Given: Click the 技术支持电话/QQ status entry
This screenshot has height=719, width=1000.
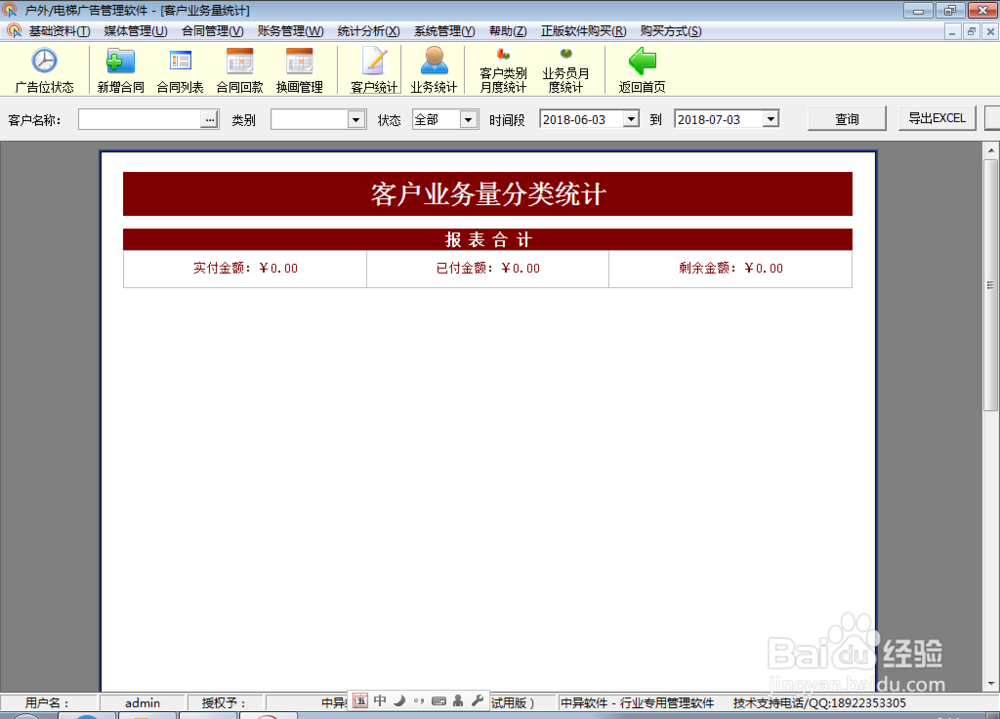Looking at the screenshot, I should pos(819,703).
